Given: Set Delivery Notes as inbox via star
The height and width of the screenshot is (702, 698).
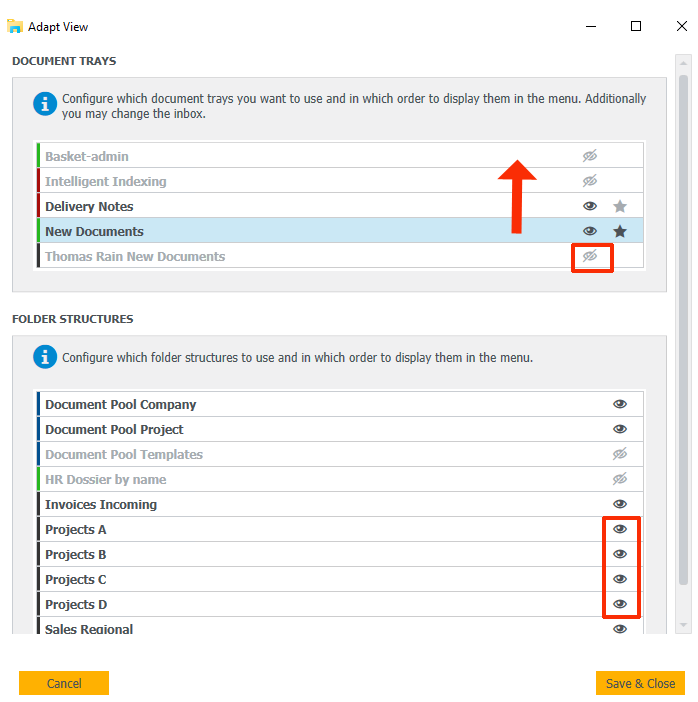Looking at the screenshot, I should coord(620,207).
